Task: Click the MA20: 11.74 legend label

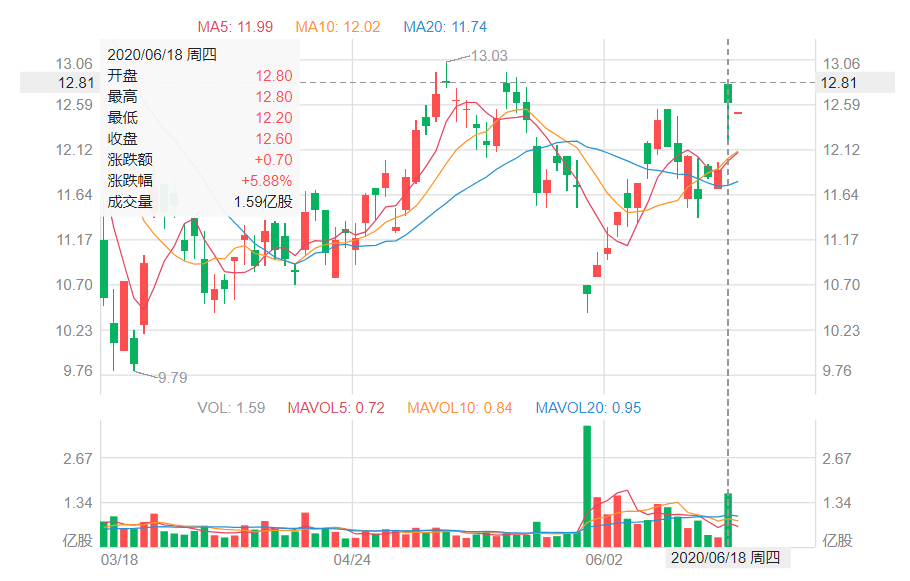Action: (445, 27)
